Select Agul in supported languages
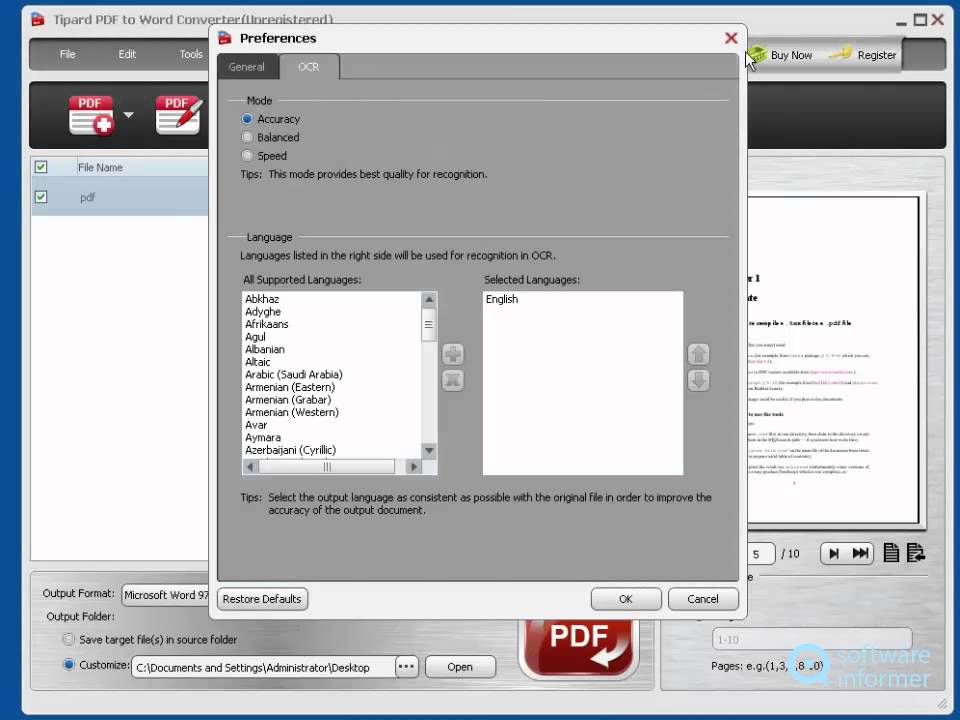The height and width of the screenshot is (720, 960). point(255,337)
